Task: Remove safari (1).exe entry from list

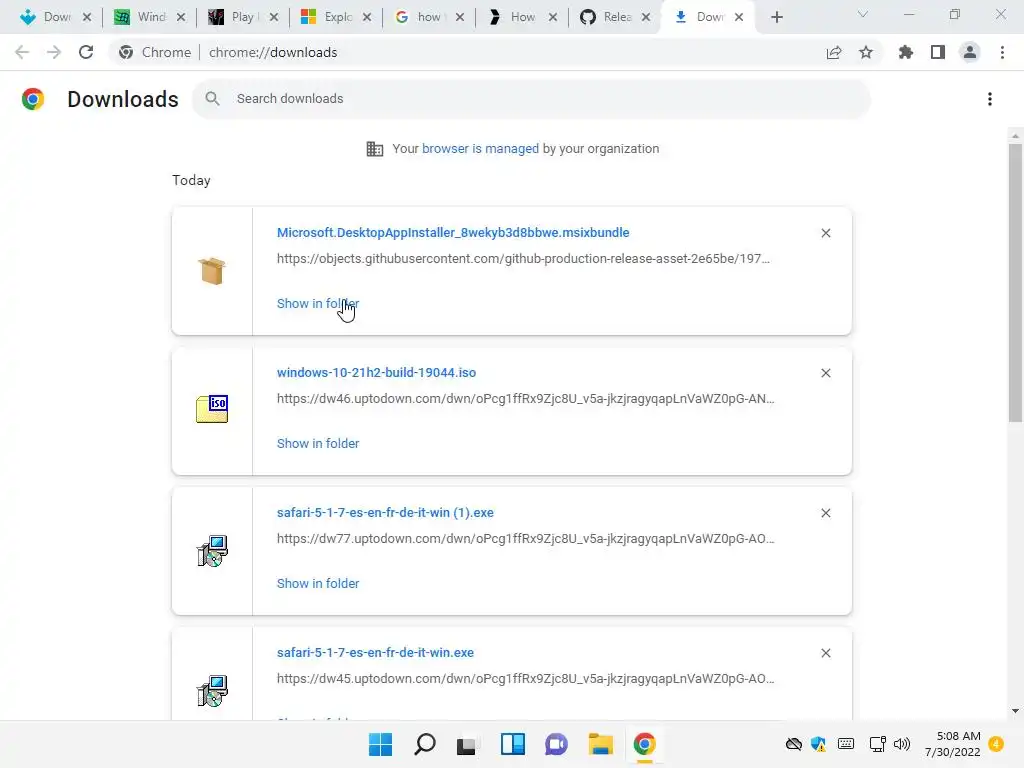Action: point(825,513)
